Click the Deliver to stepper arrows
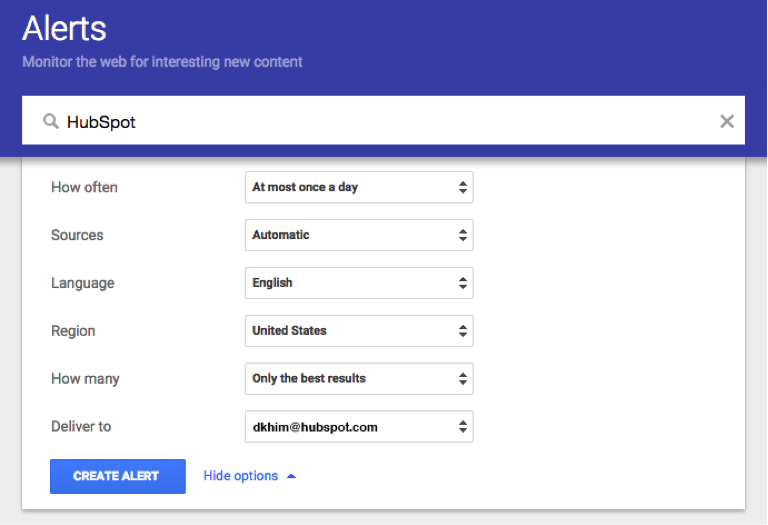The height and width of the screenshot is (525, 768). point(462,427)
